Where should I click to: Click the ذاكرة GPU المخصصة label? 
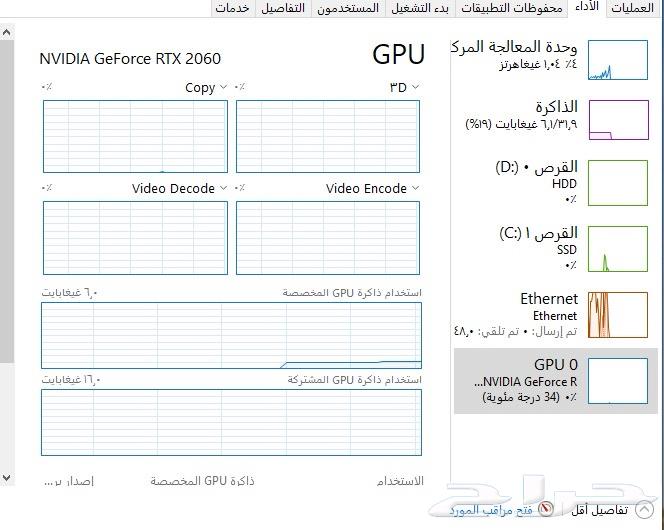pyautogui.click(x=202, y=481)
